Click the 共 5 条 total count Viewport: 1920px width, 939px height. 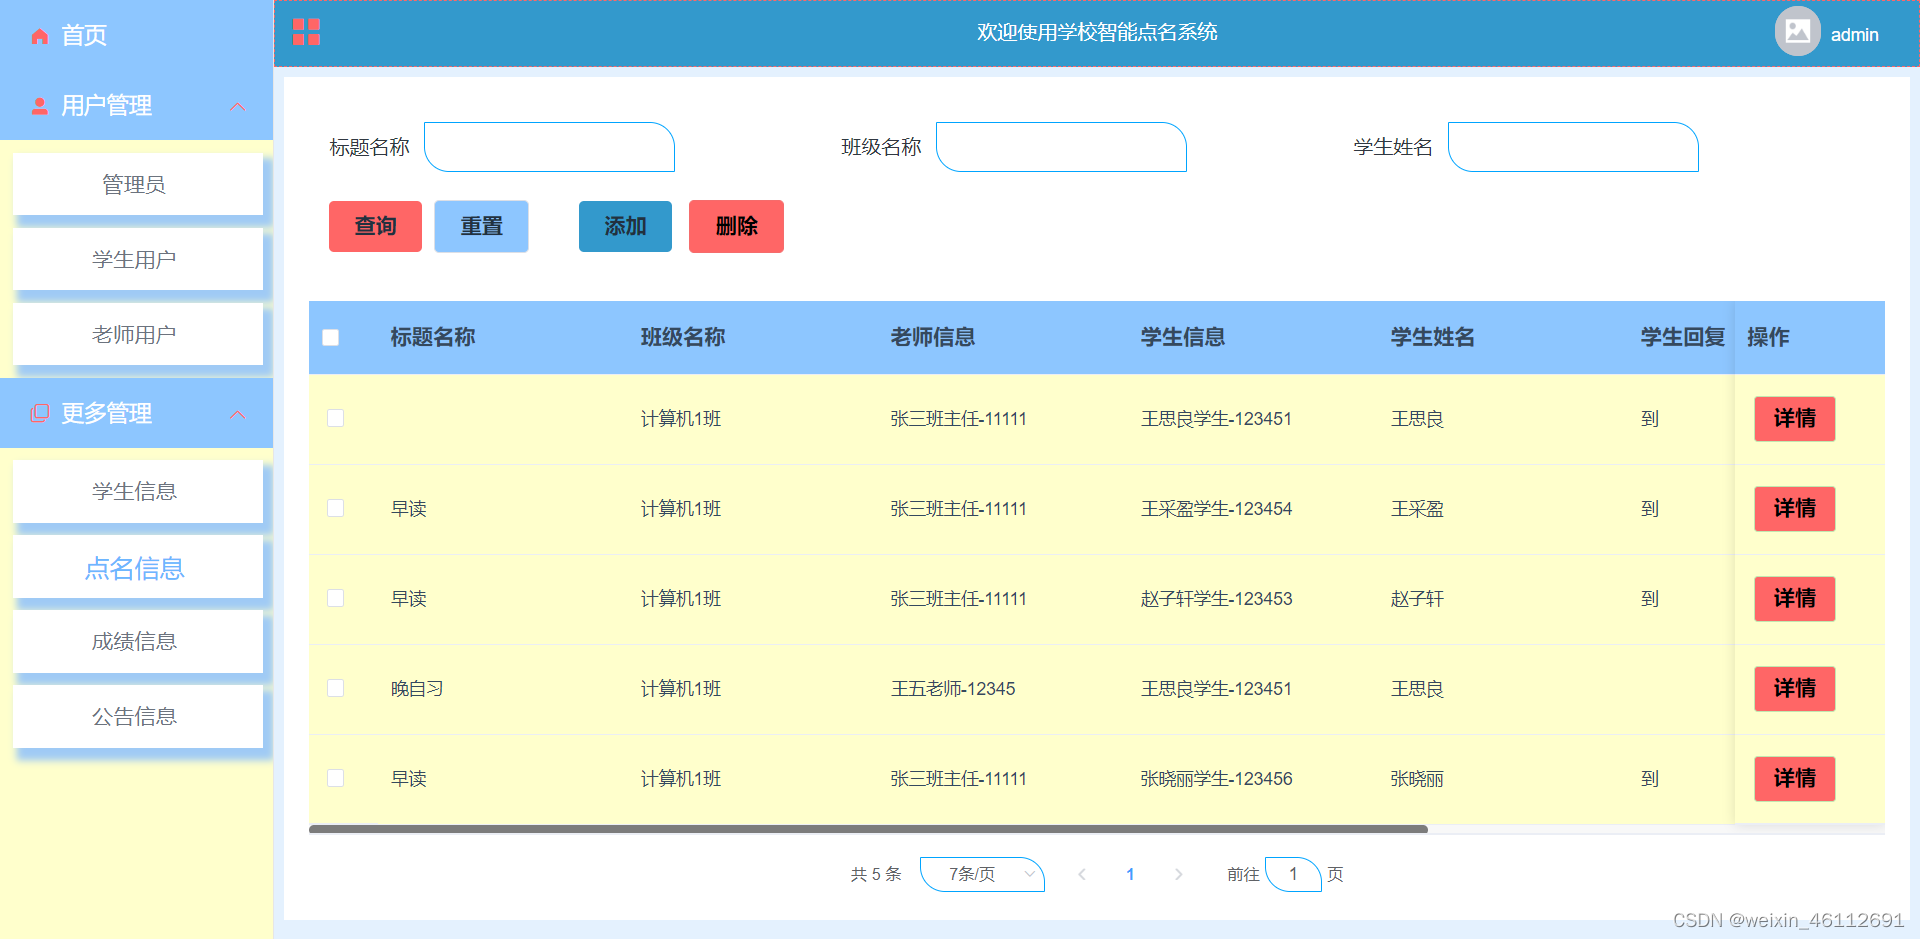(876, 874)
